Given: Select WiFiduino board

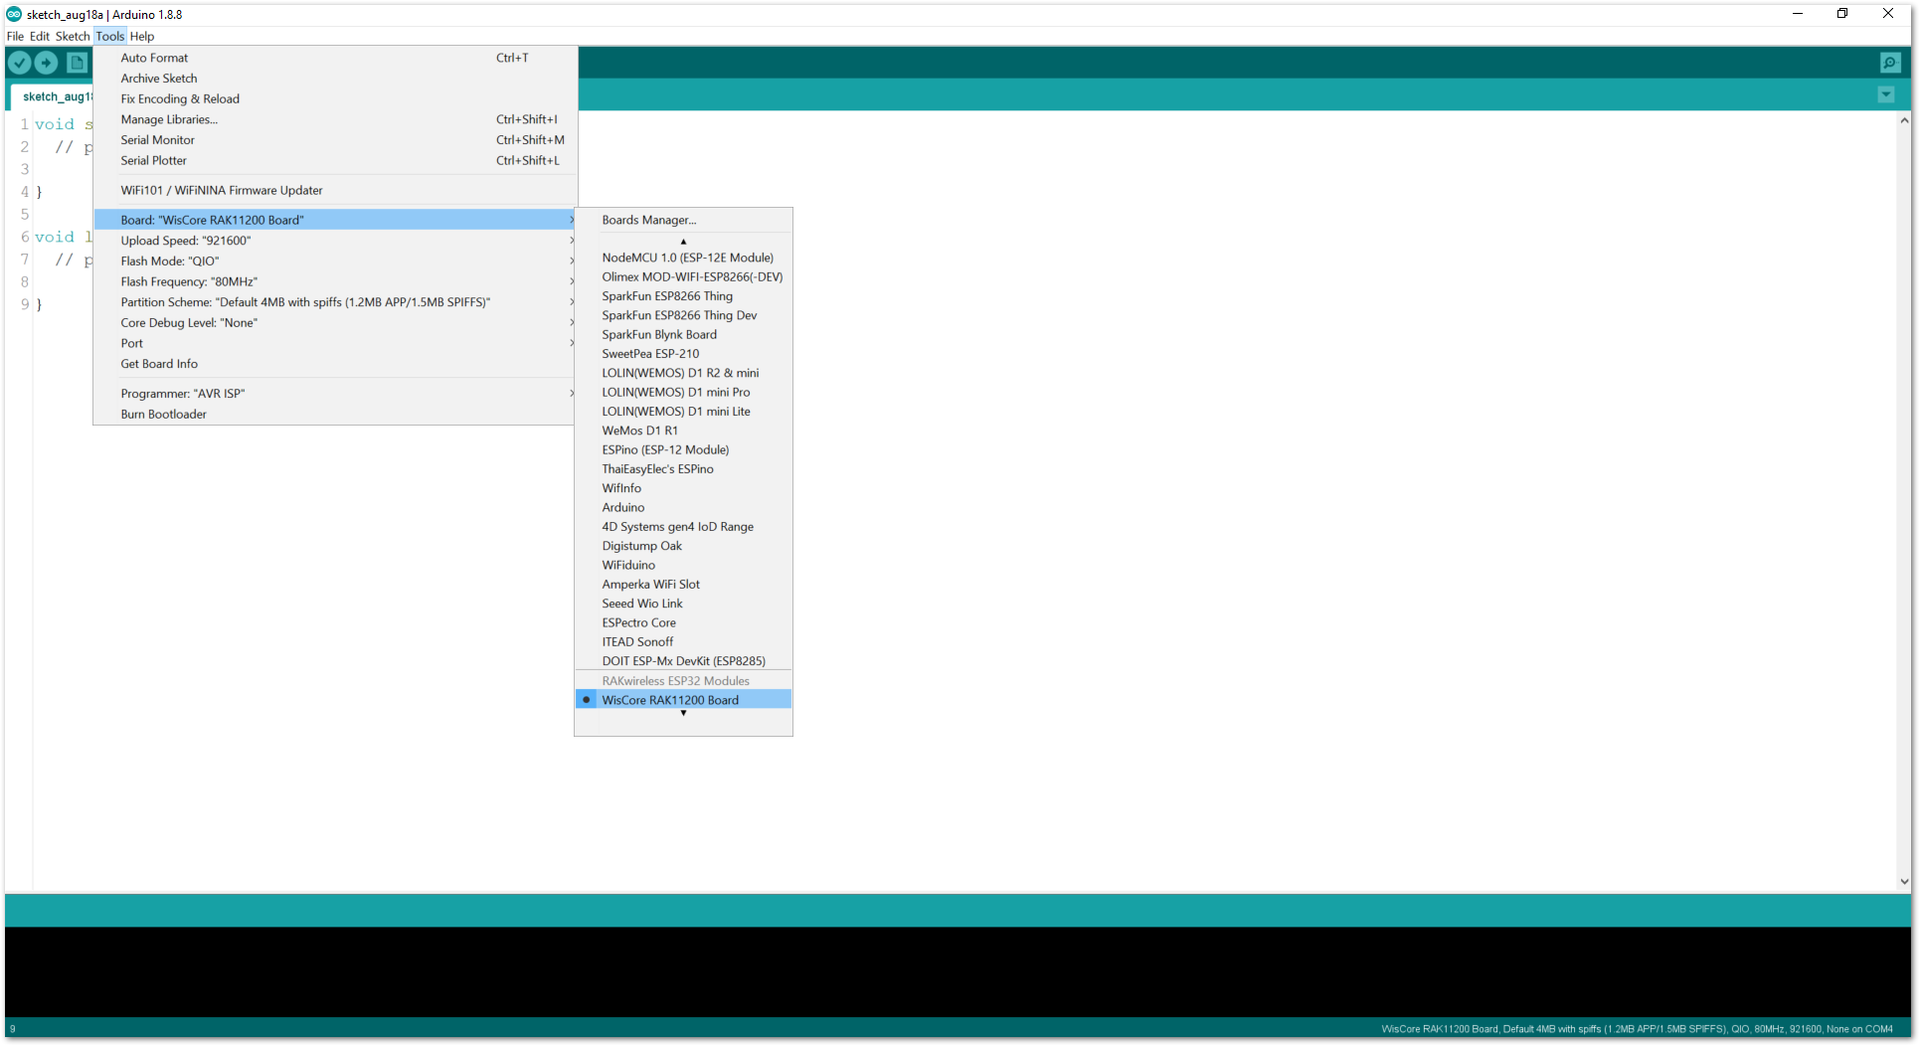Looking at the screenshot, I should (x=683, y=565).
